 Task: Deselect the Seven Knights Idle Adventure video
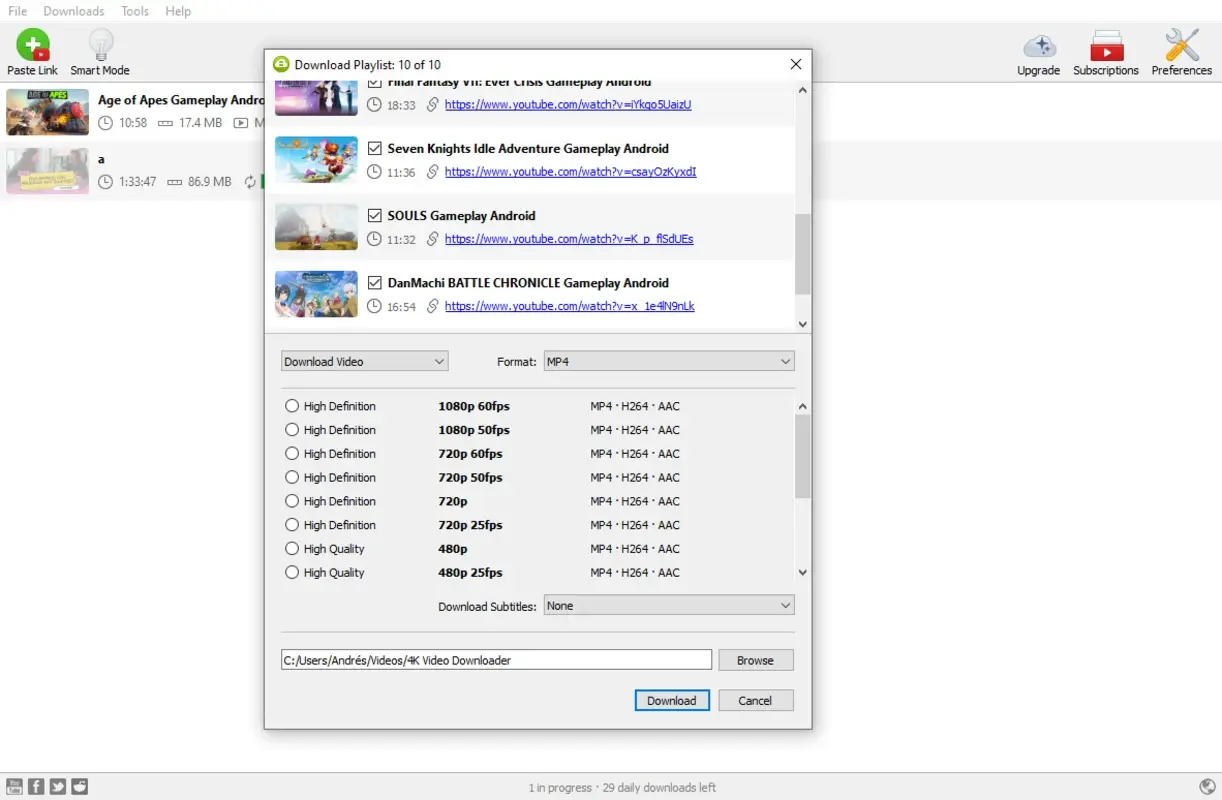pyautogui.click(x=374, y=148)
